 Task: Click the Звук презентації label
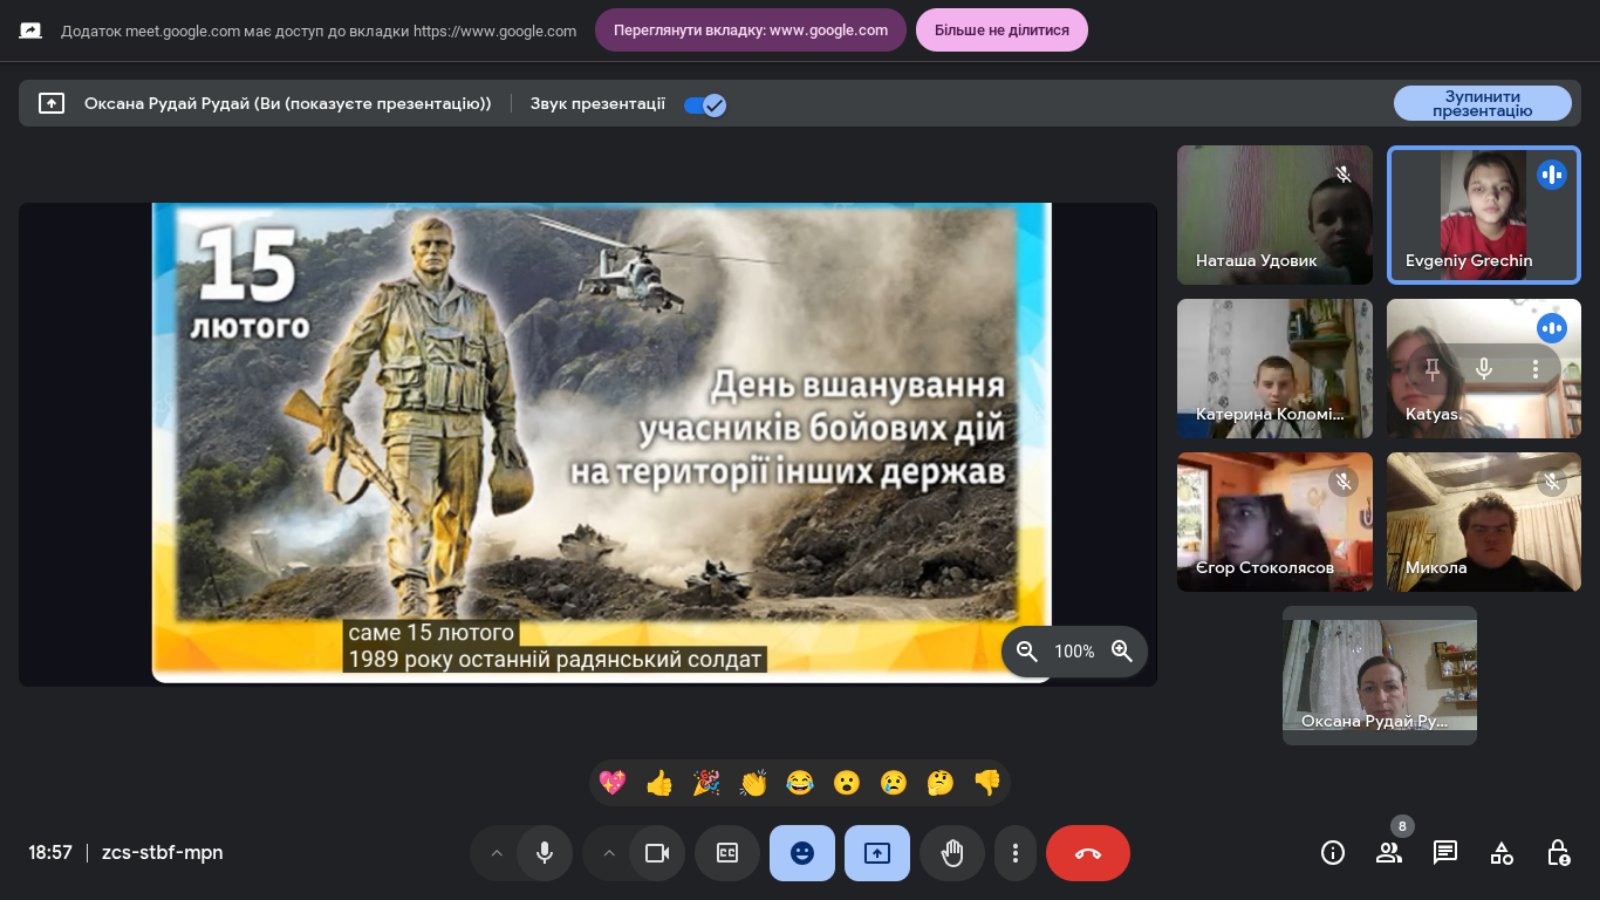pyautogui.click(x=597, y=103)
